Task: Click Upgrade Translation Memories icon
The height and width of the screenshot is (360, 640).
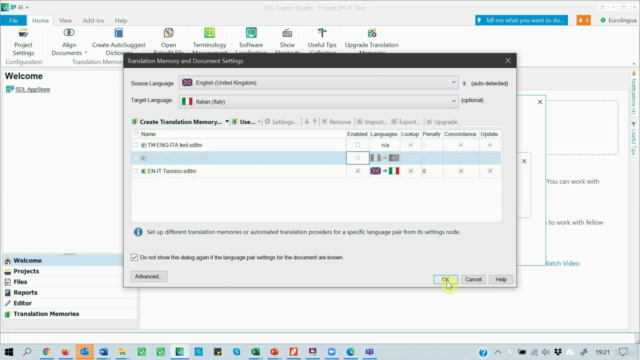Action: 371,33
